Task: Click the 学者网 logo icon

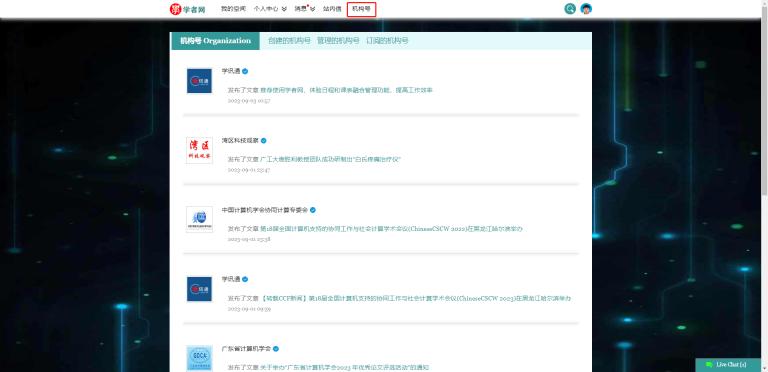Action: click(175, 9)
